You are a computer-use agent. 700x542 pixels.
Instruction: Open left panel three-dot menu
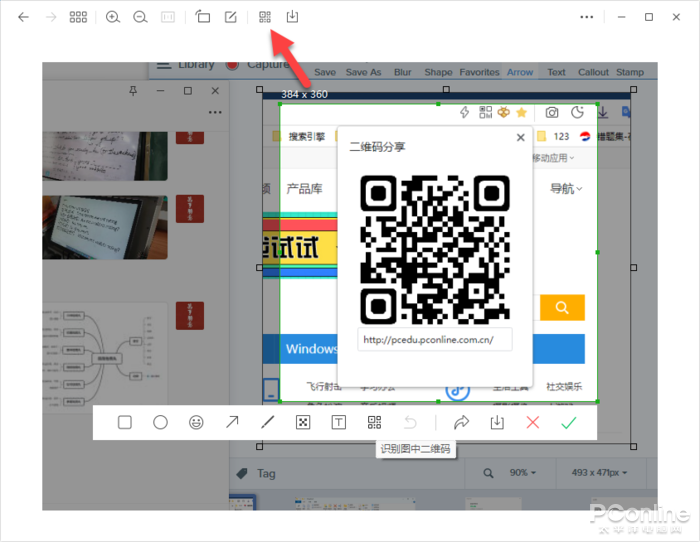click(x=215, y=112)
